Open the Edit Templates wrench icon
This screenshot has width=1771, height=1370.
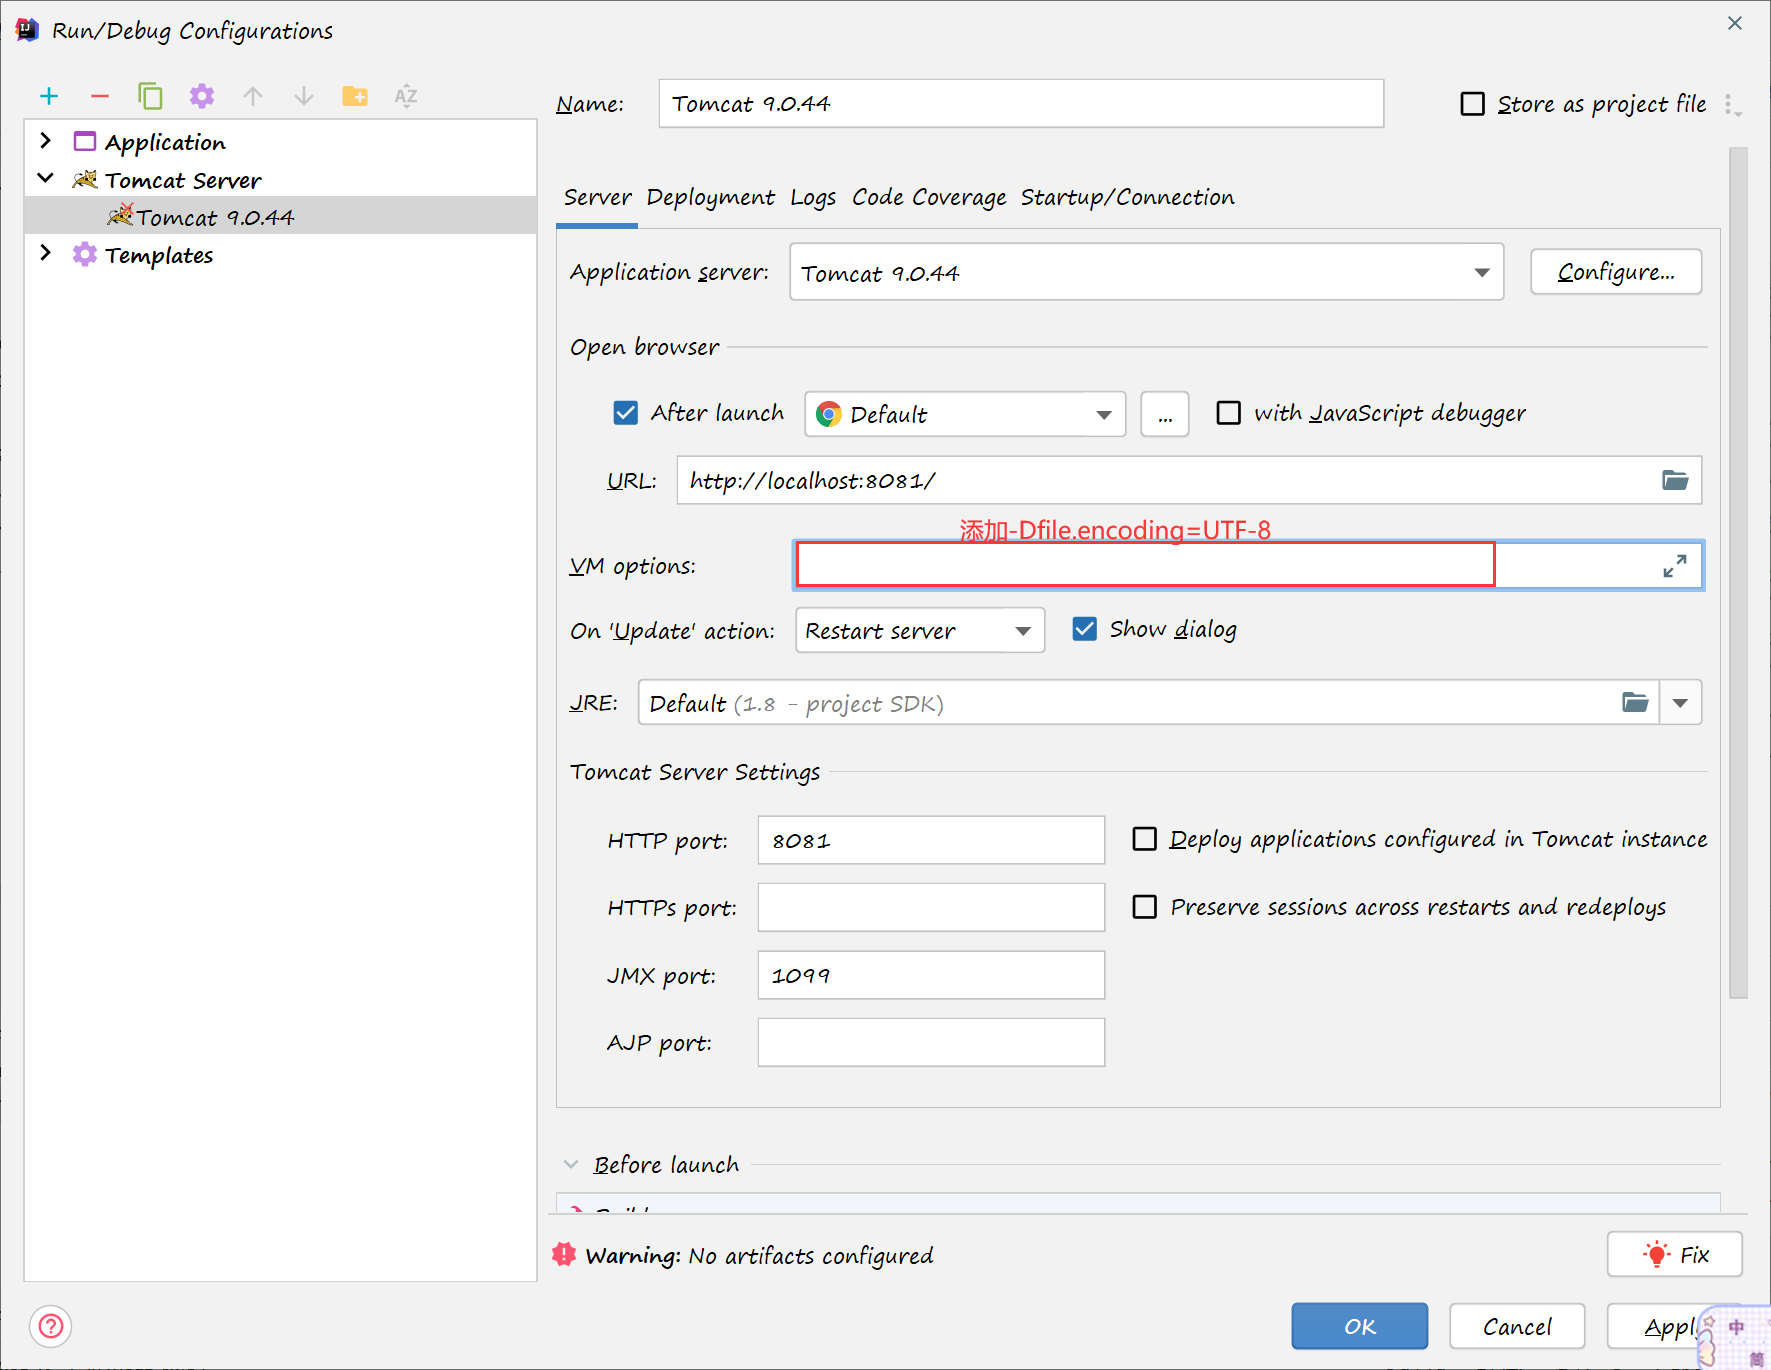(202, 96)
